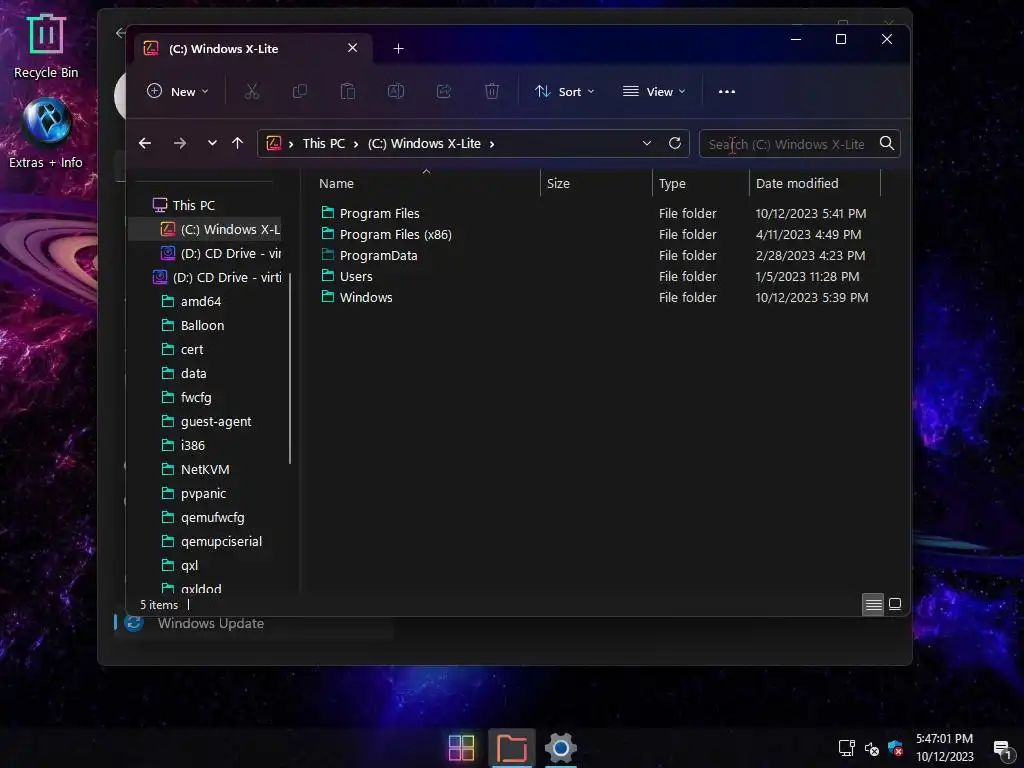Click the Rename icon in toolbar
The width and height of the screenshot is (1024, 768).
(x=396, y=91)
